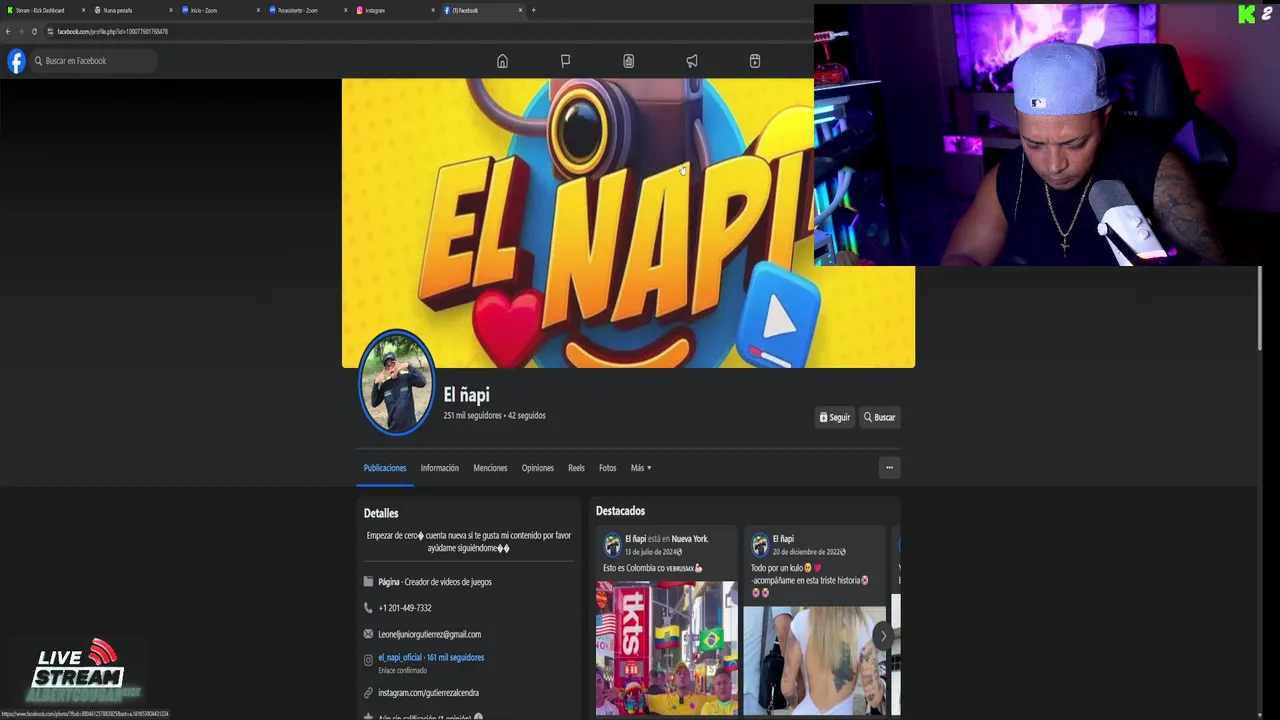Screen dimensions: 1280x720
Task: Reload the page with refresh icon
Action: [x=34, y=31]
